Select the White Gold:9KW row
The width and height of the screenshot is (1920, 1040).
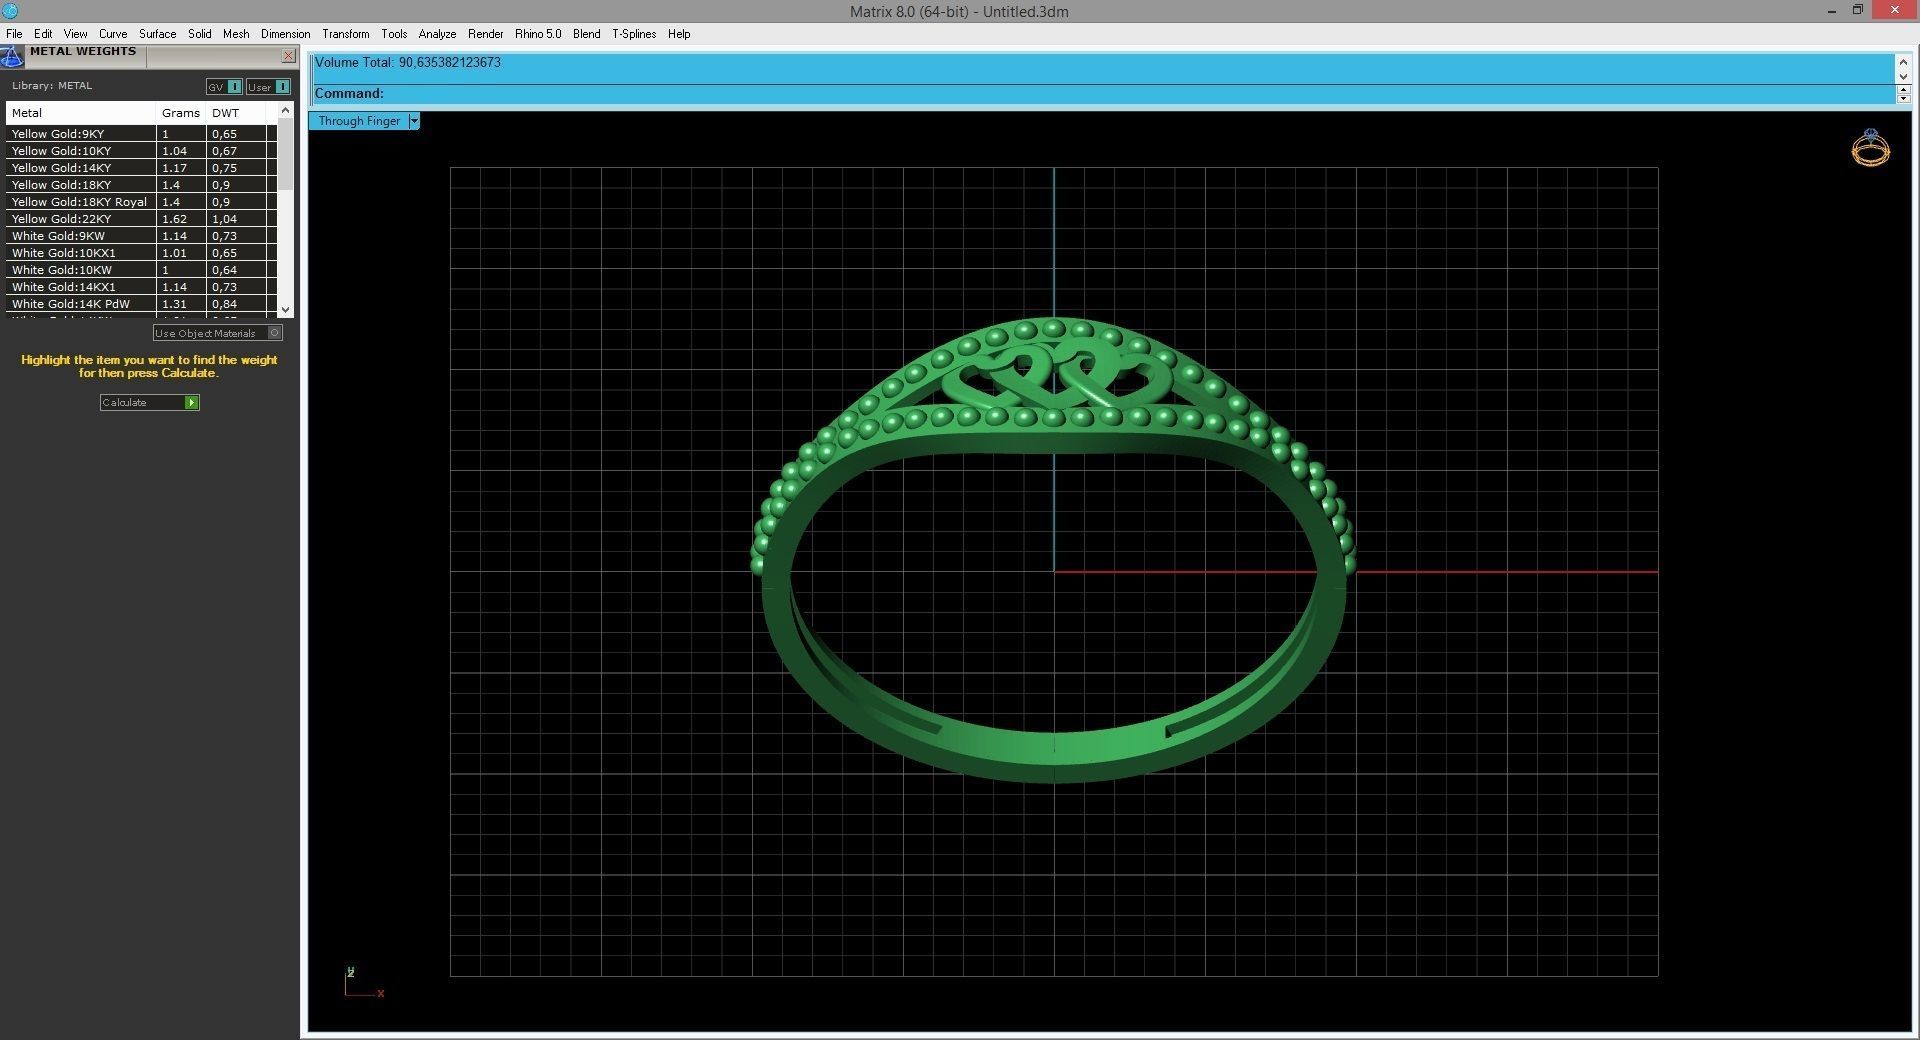pyautogui.click(x=141, y=236)
